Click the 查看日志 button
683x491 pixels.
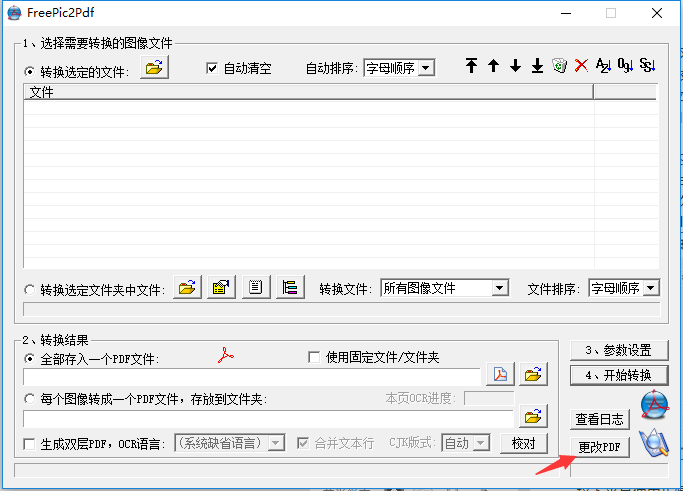pos(600,419)
